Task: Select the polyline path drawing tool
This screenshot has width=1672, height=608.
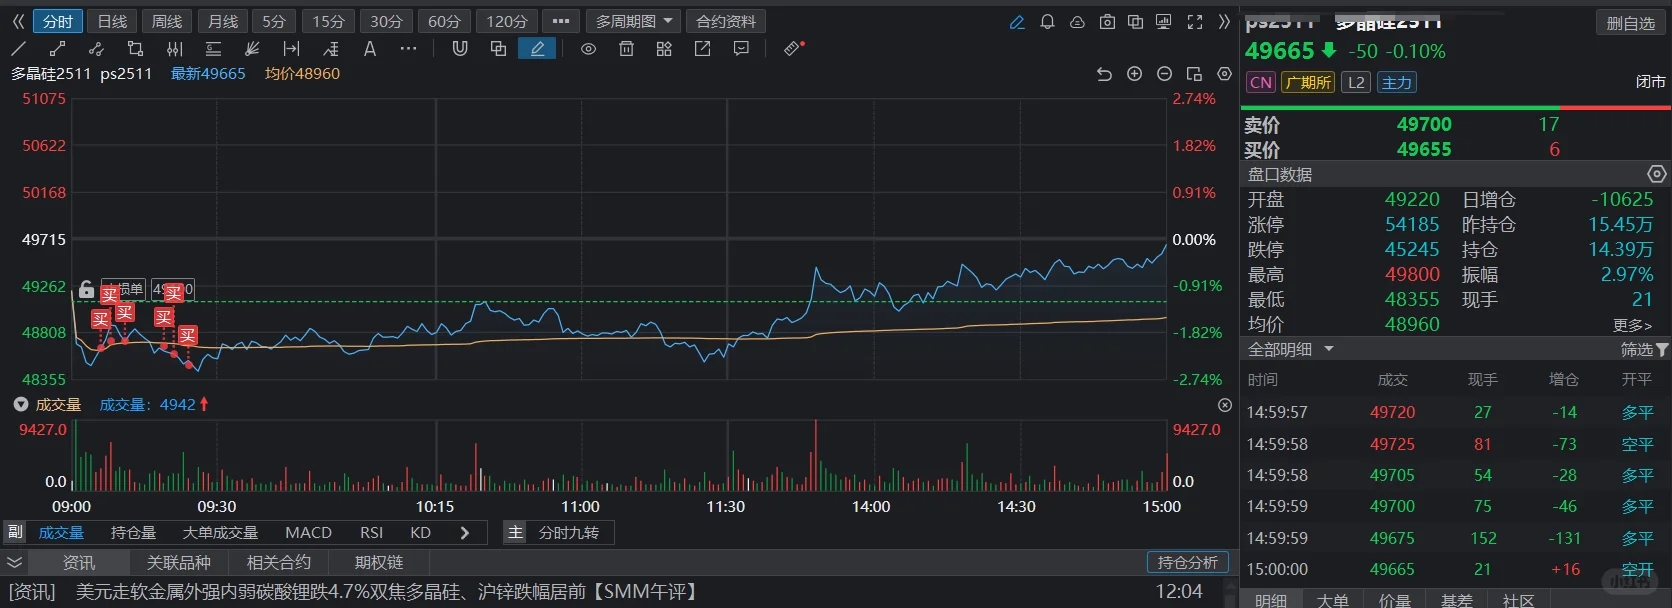Action: click(96, 48)
